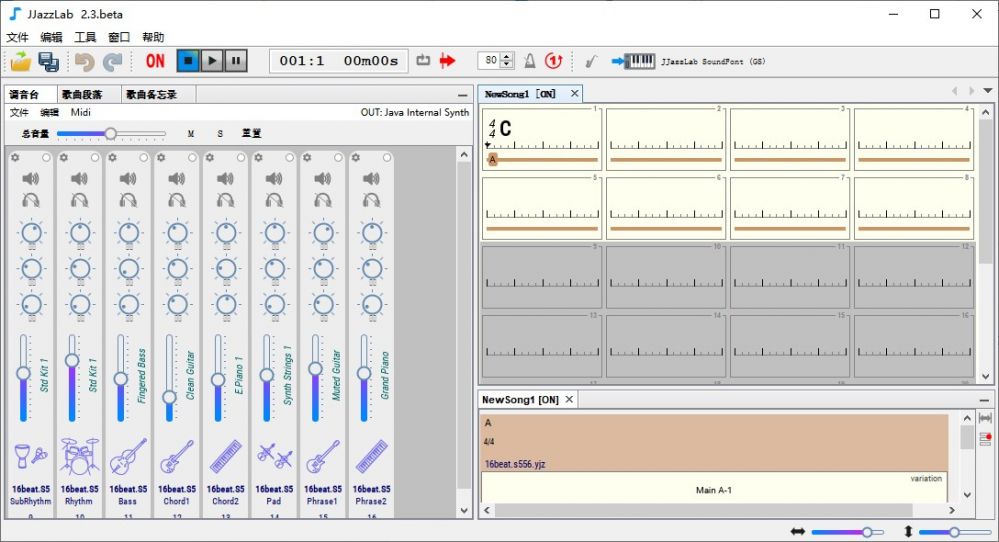Adjust the horizontal zoom slider

(x=847, y=532)
